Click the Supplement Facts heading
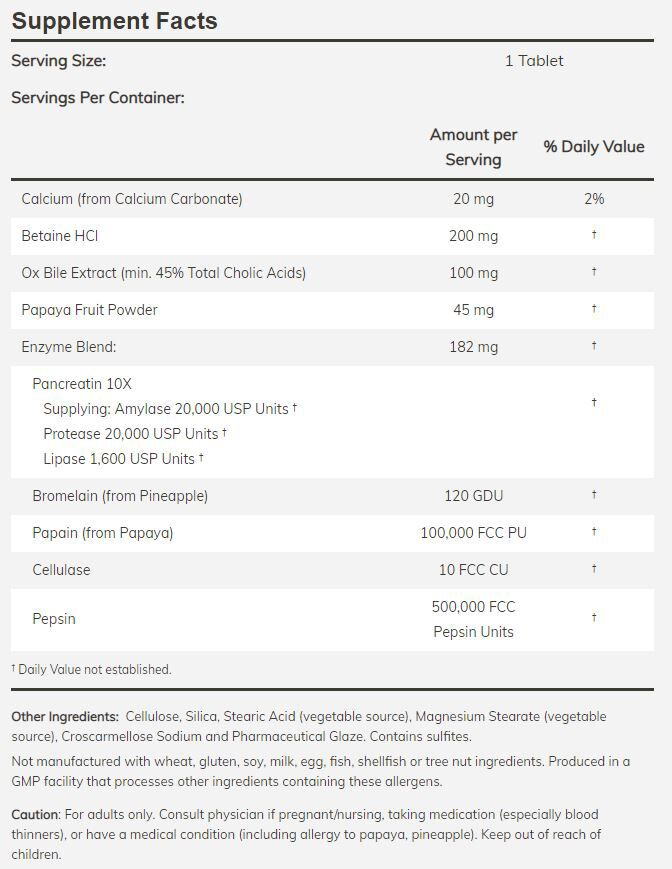The image size is (672, 869). 114,21
